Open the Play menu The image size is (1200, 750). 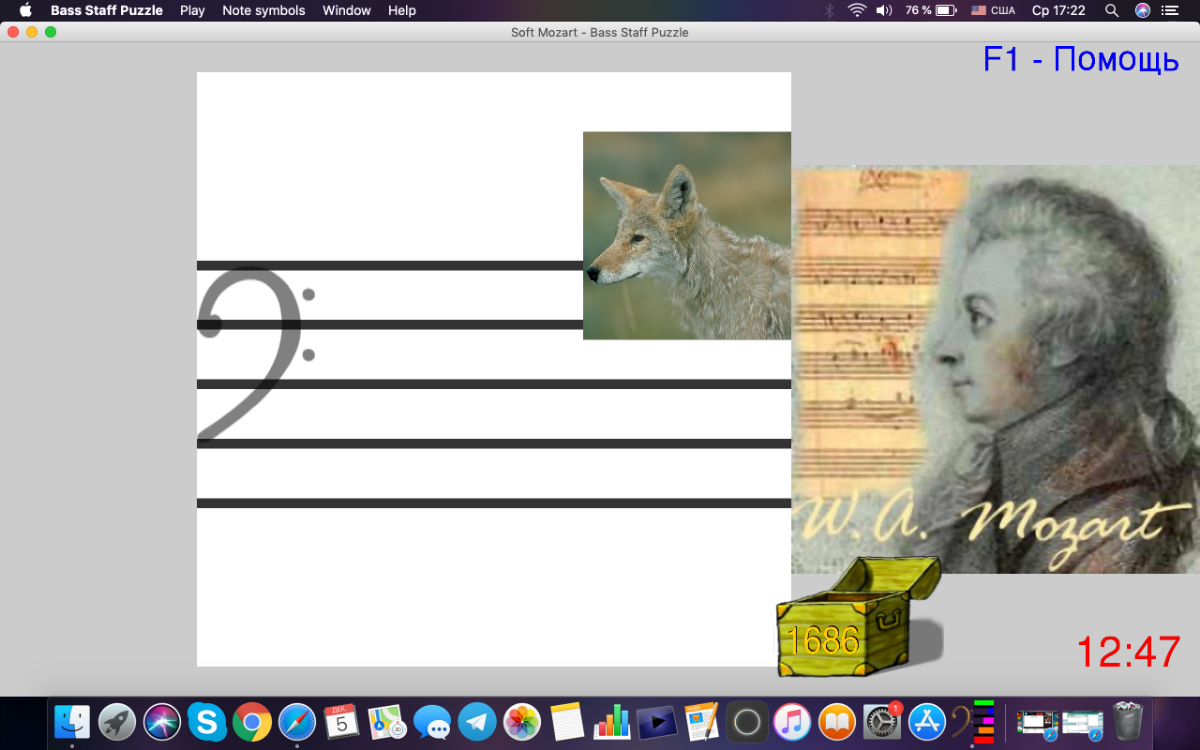click(x=192, y=10)
